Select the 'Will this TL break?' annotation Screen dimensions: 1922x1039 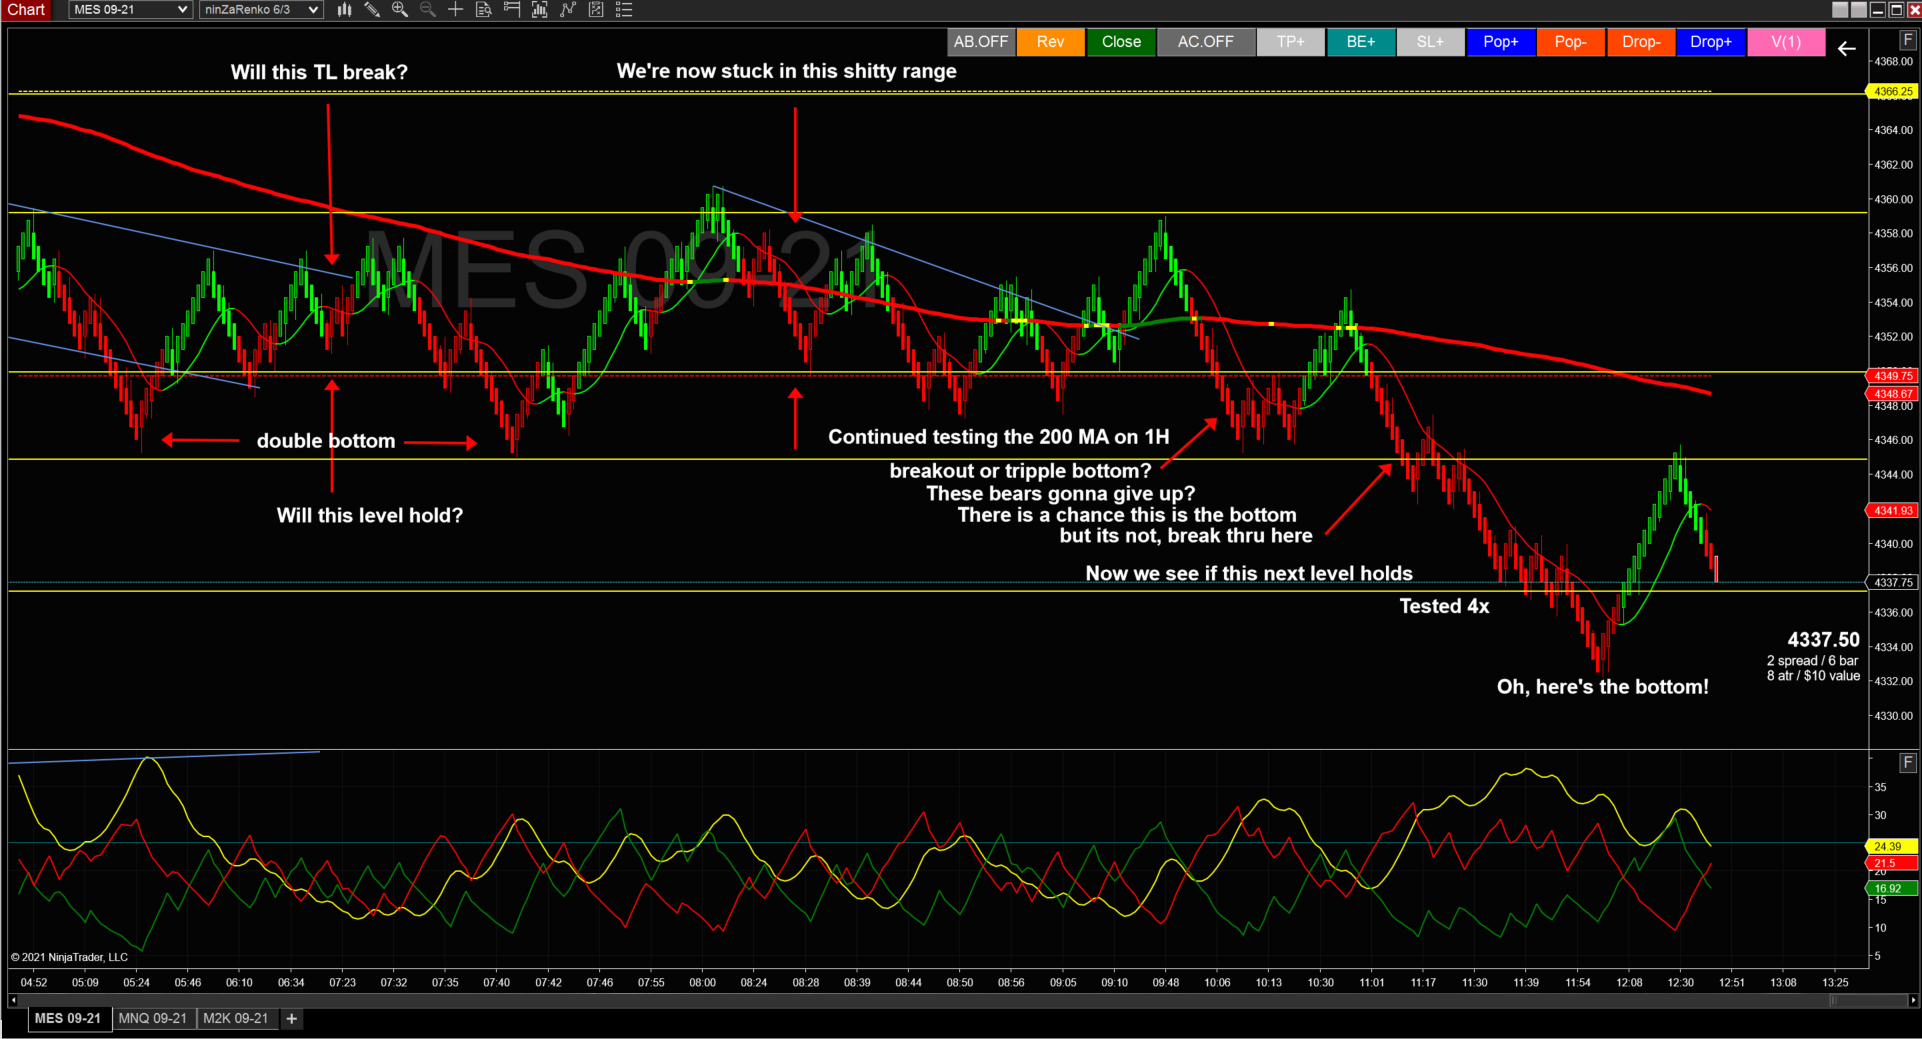coord(319,72)
